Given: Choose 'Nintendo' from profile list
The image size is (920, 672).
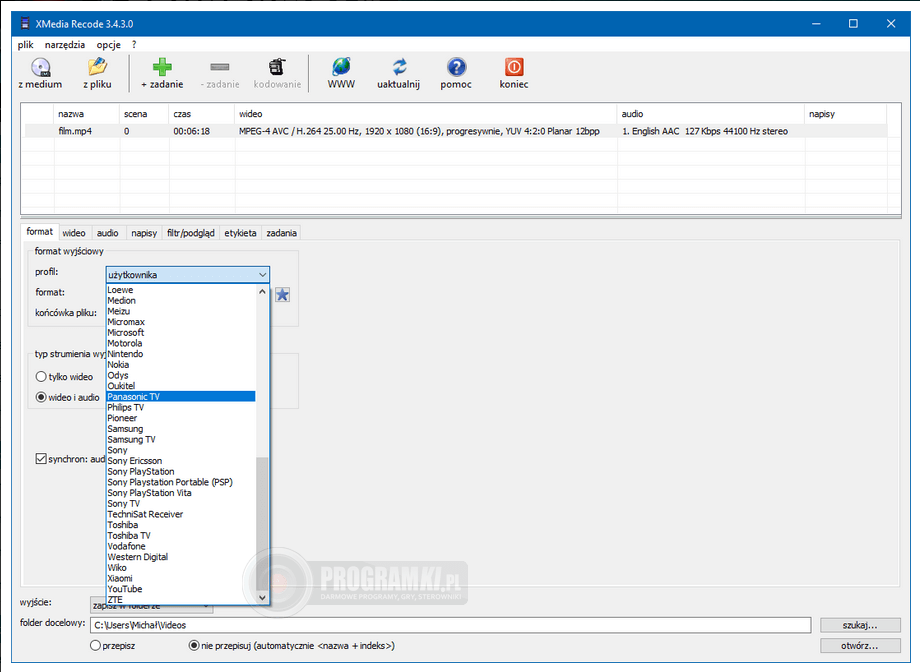Looking at the screenshot, I should click(x=181, y=354).
